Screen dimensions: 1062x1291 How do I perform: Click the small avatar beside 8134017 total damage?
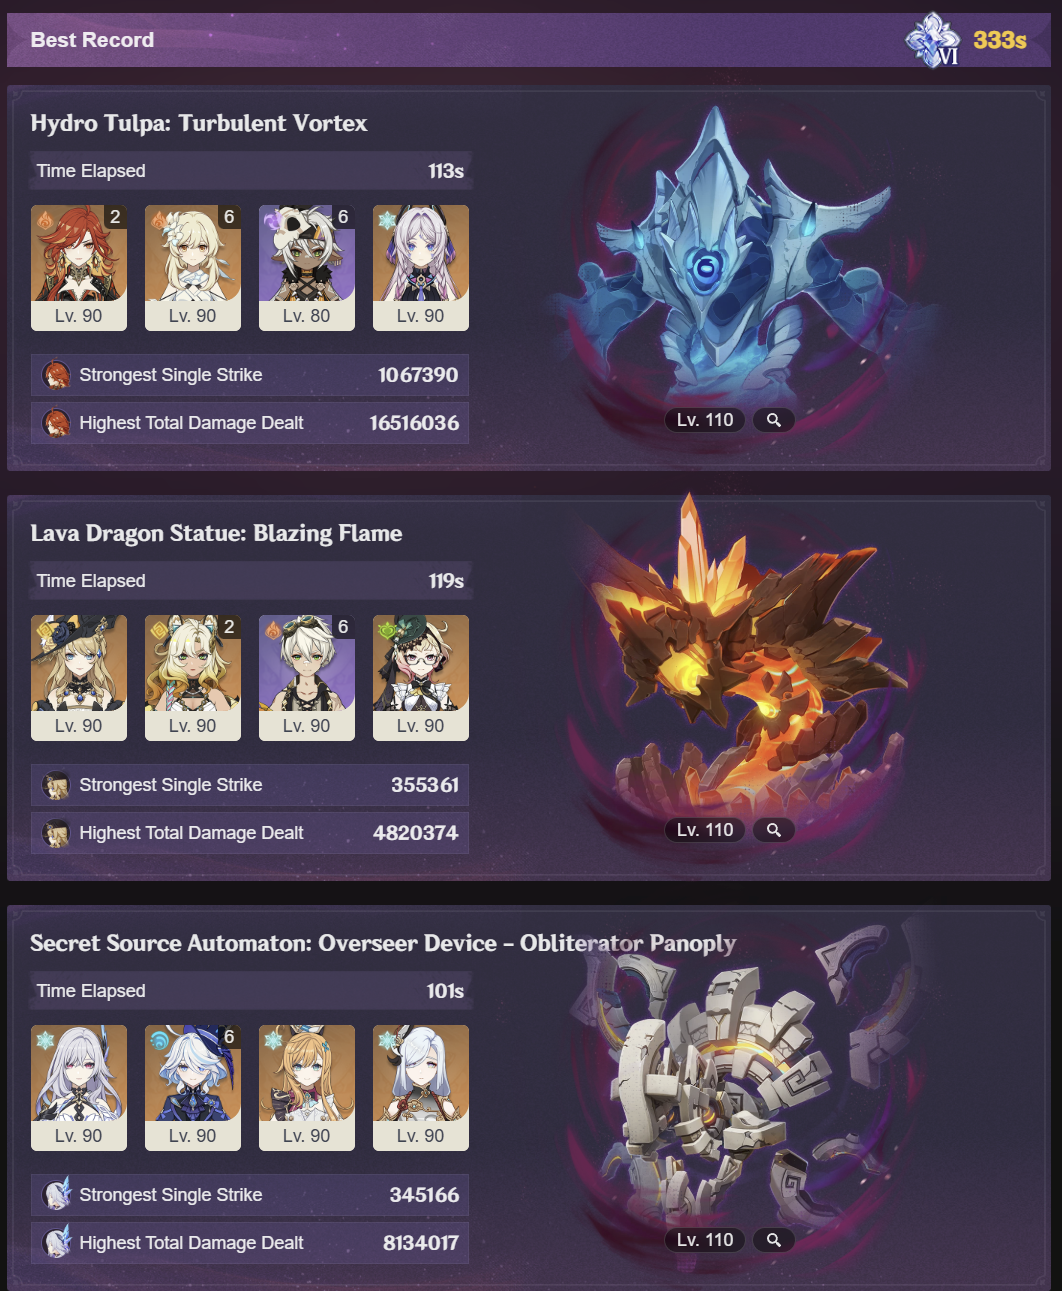56,1243
